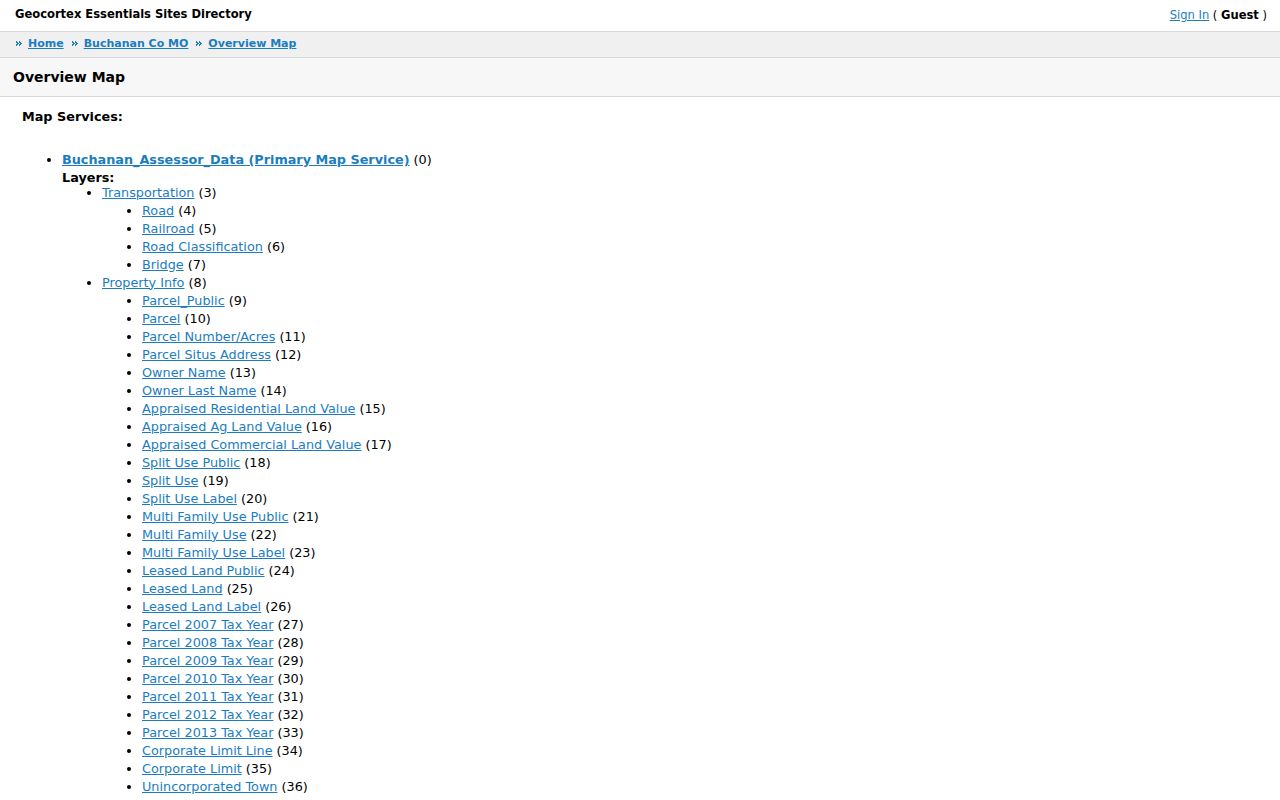
Task: Click the Overview Map breadcrumb link
Action: pos(252,43)
